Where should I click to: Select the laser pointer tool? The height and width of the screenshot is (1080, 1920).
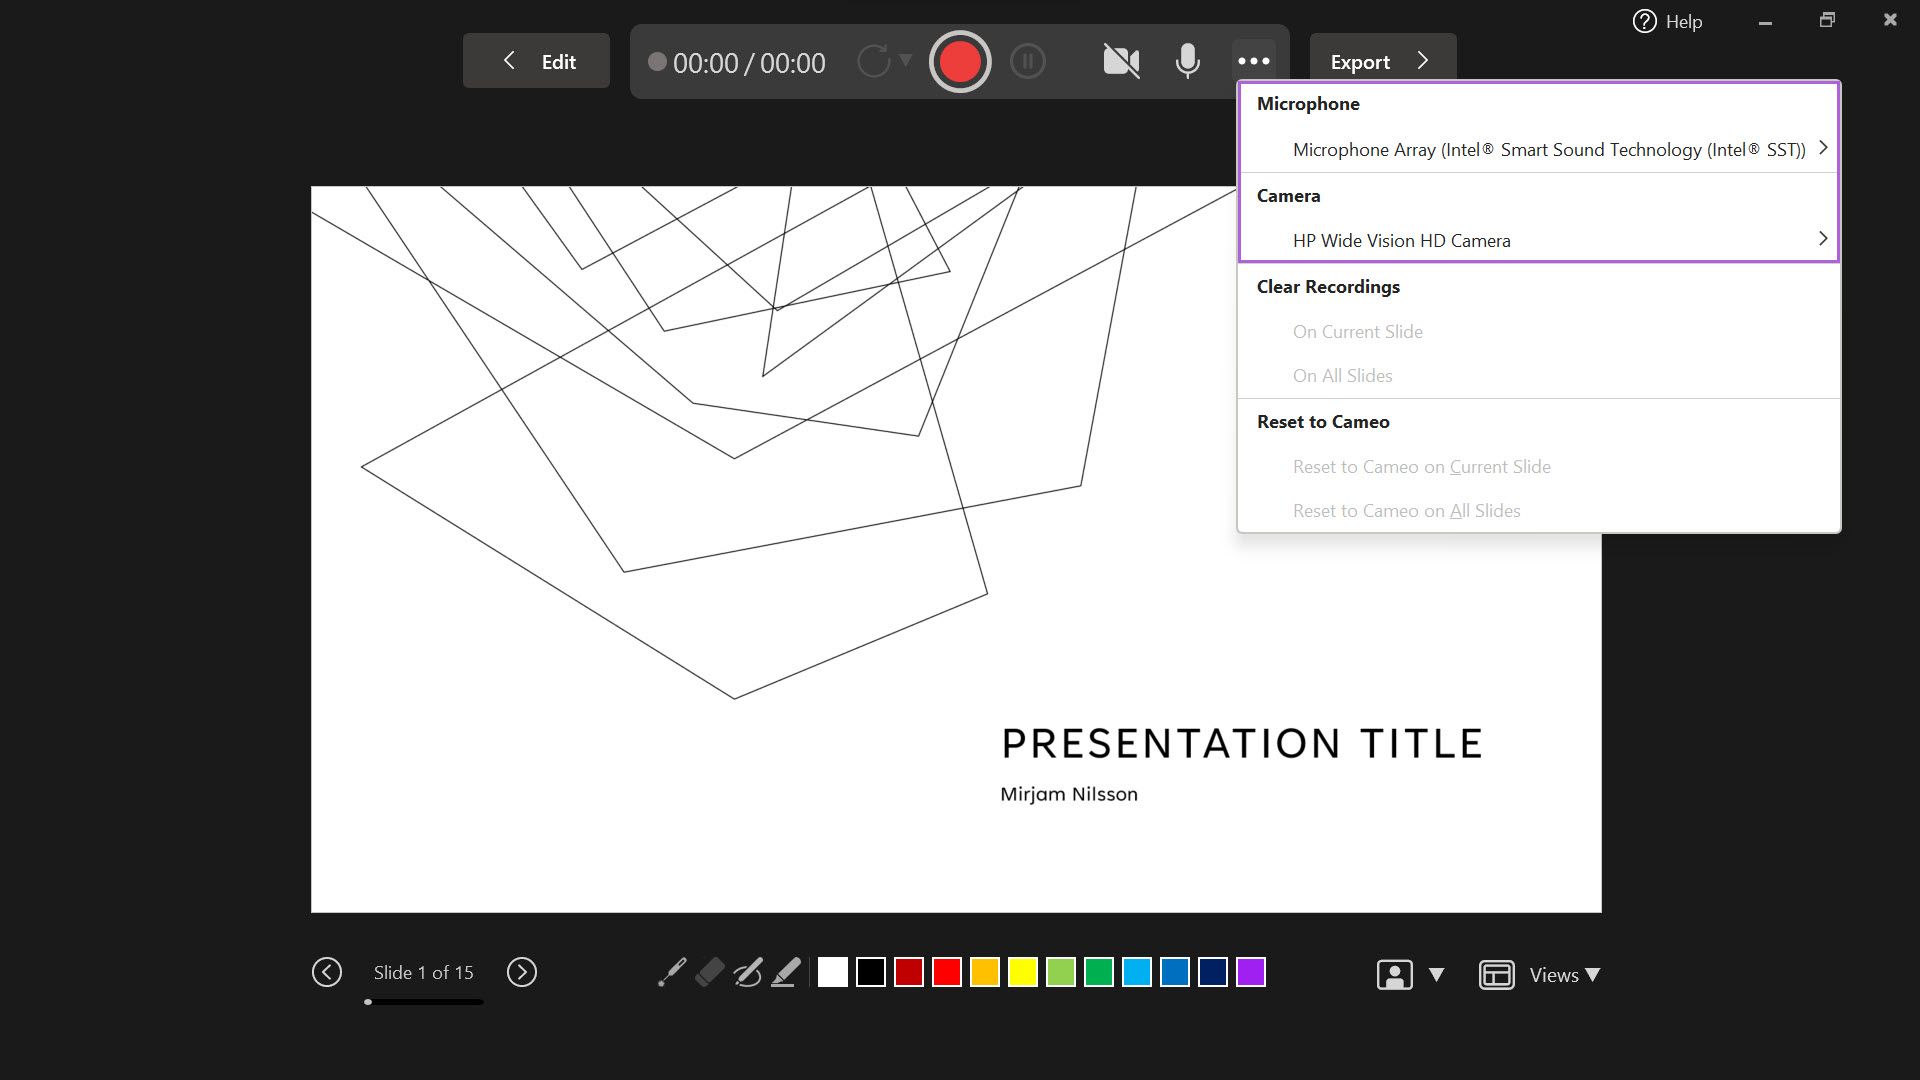671,972
